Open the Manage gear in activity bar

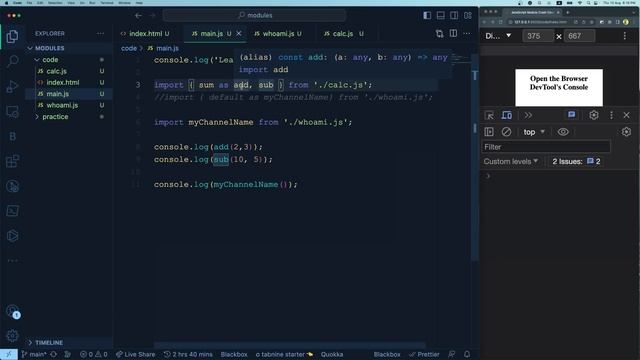[x=12, y=335]
